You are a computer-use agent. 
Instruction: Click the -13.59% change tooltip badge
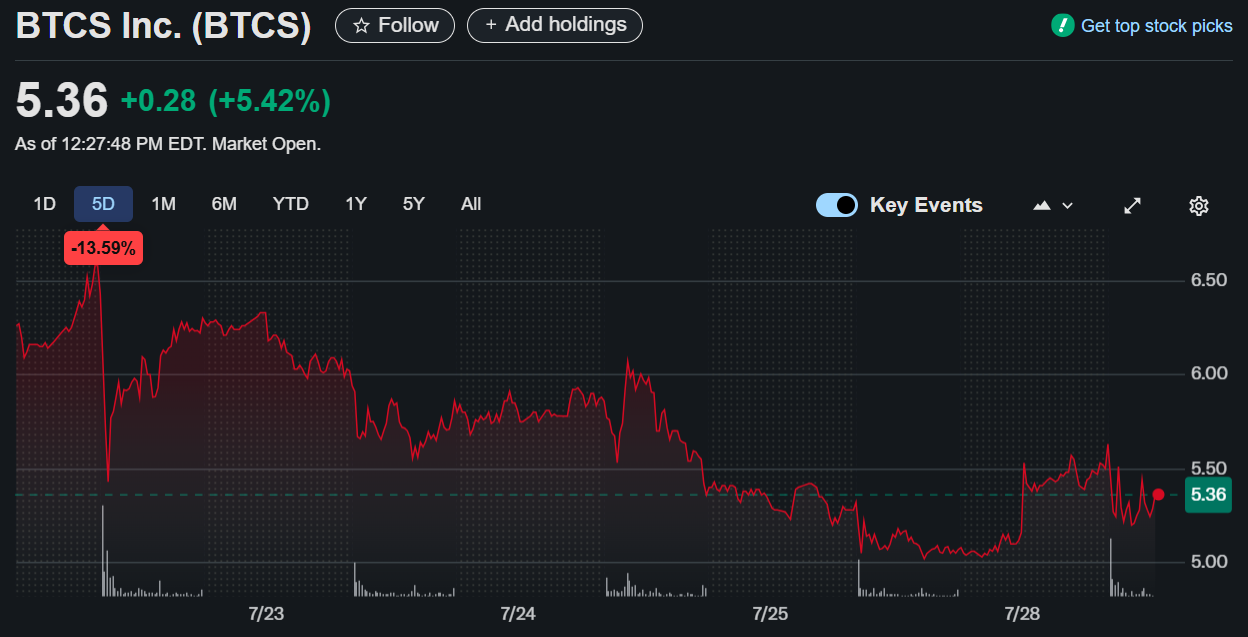click(x=103, y=248)
